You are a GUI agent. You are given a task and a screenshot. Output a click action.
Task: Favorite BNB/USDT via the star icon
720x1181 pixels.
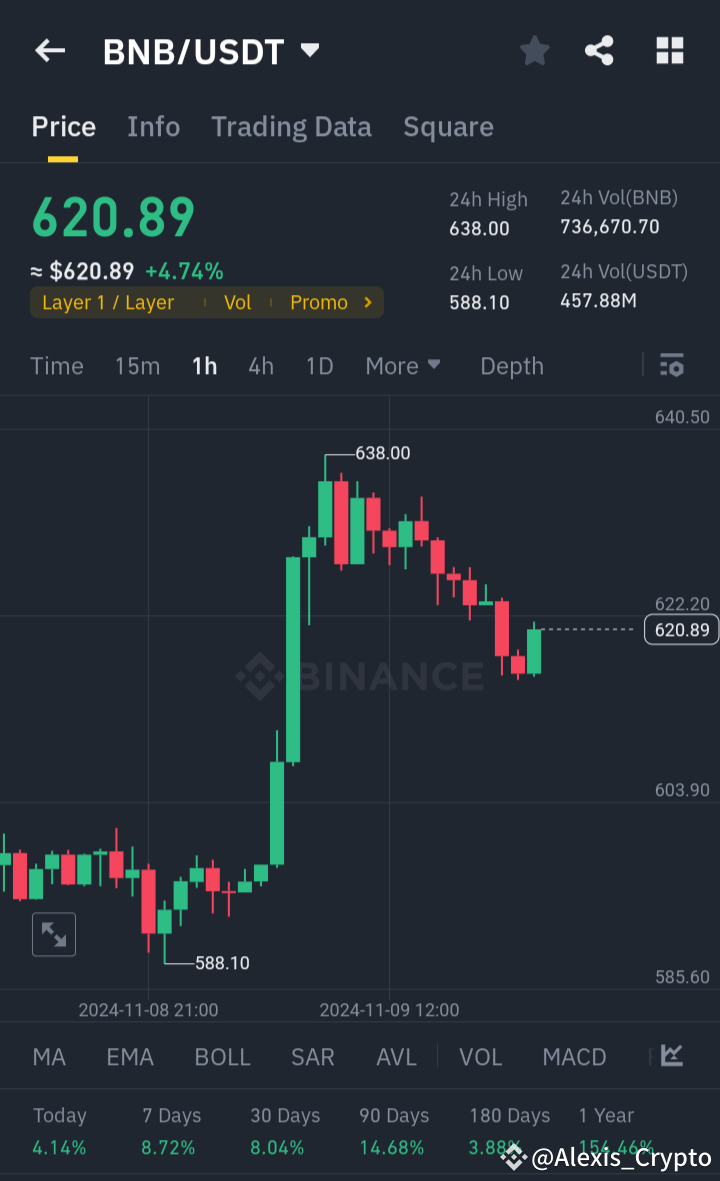(x=534, y=51)
